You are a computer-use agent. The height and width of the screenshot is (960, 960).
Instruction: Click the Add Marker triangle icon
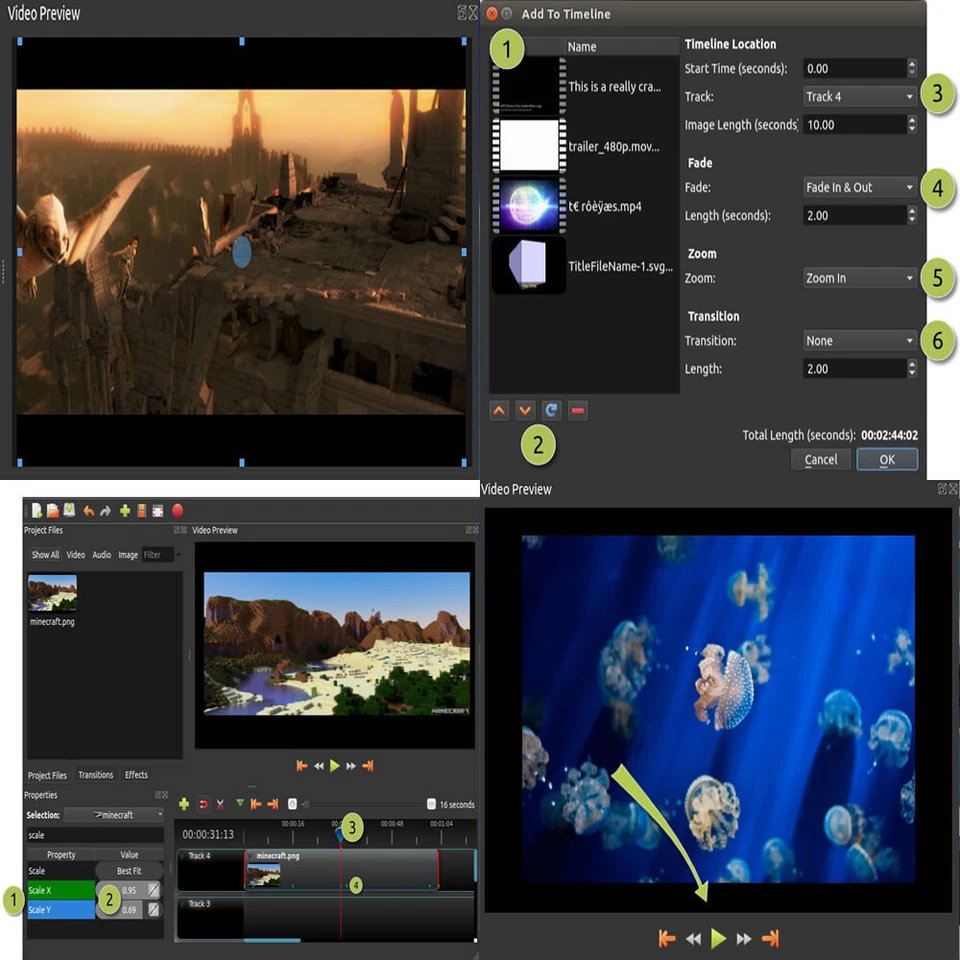point(239,804)
